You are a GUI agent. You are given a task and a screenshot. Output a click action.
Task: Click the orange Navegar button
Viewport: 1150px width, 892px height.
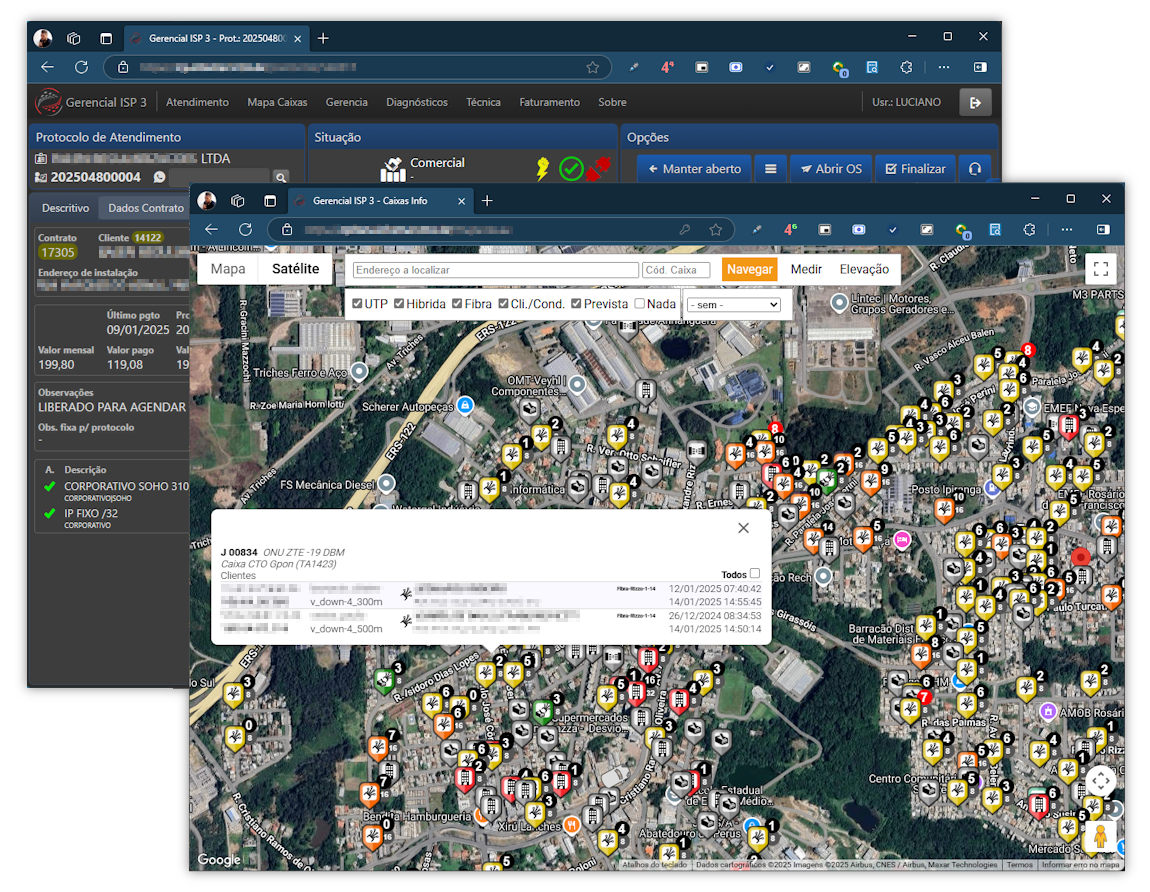point(749,269)
